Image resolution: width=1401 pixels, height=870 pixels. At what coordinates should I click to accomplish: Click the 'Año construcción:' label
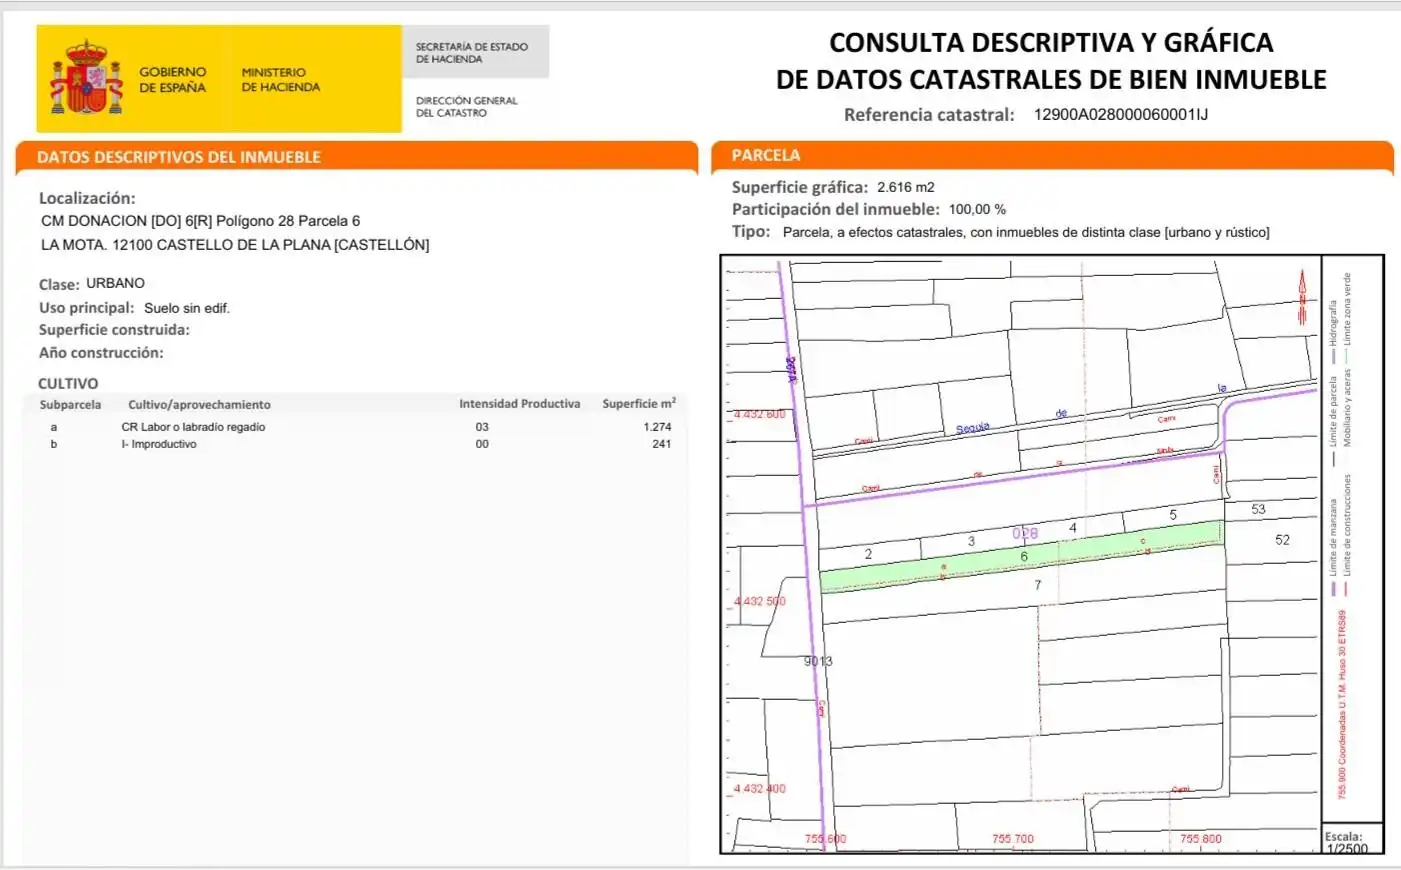[x=101, y=353]
